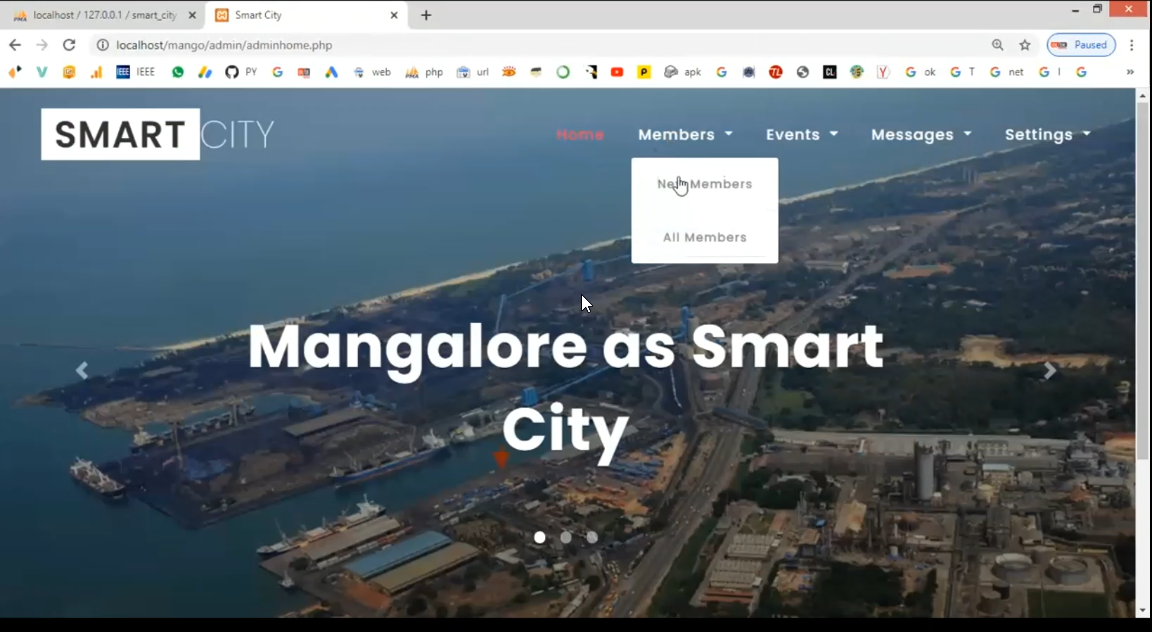Click the SMART CITY logo
This screenshot has height=632, width=1152.
157,134
